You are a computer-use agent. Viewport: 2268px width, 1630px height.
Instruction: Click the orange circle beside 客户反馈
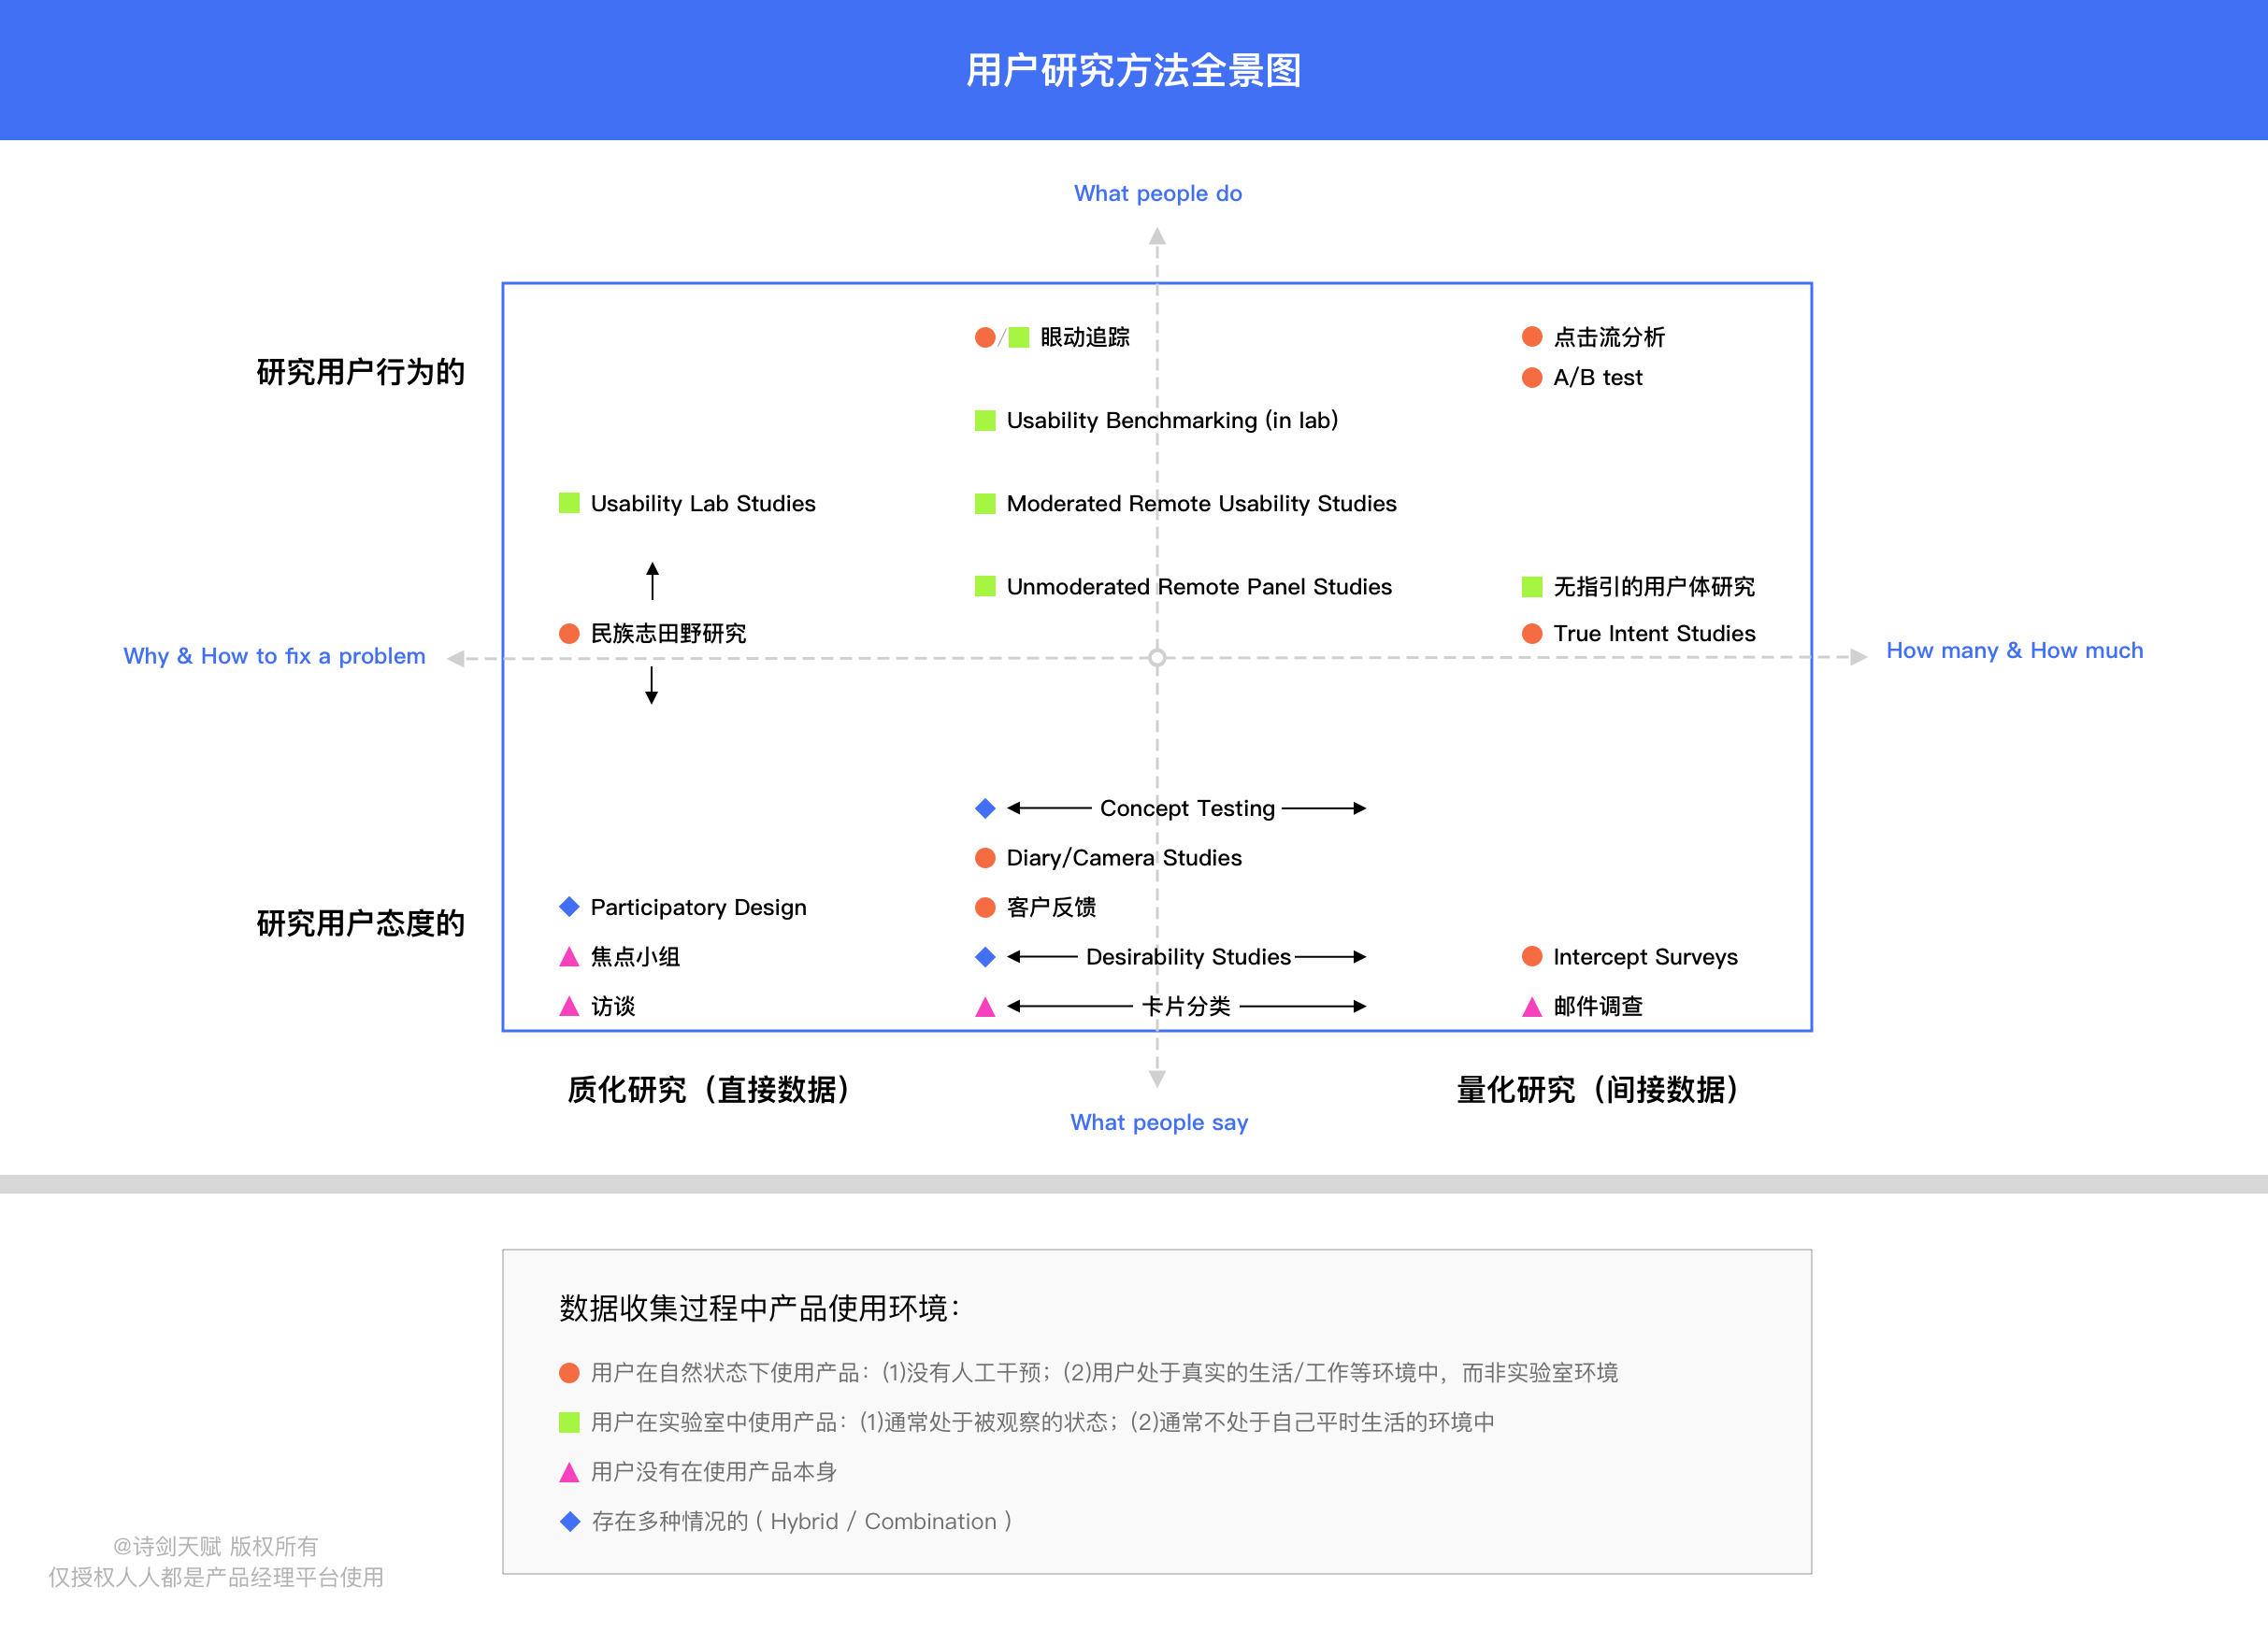(985, 907)
